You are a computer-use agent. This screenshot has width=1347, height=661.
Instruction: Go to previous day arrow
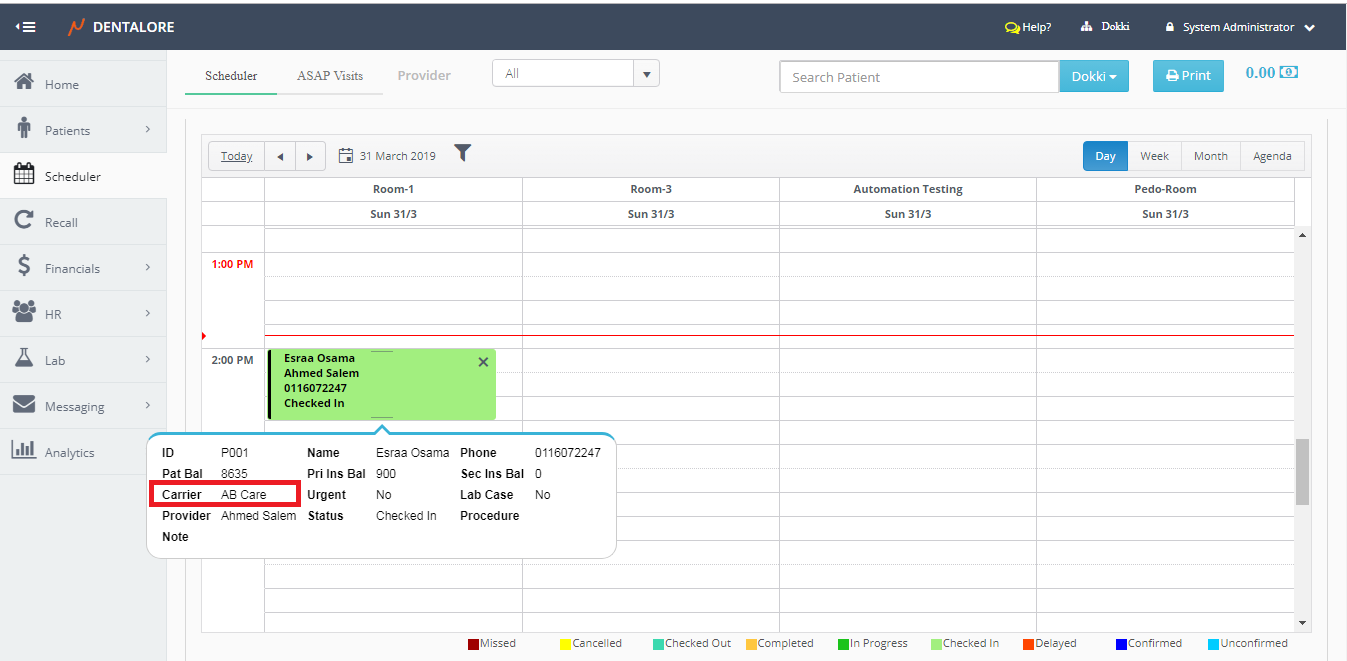coord(280,157)
